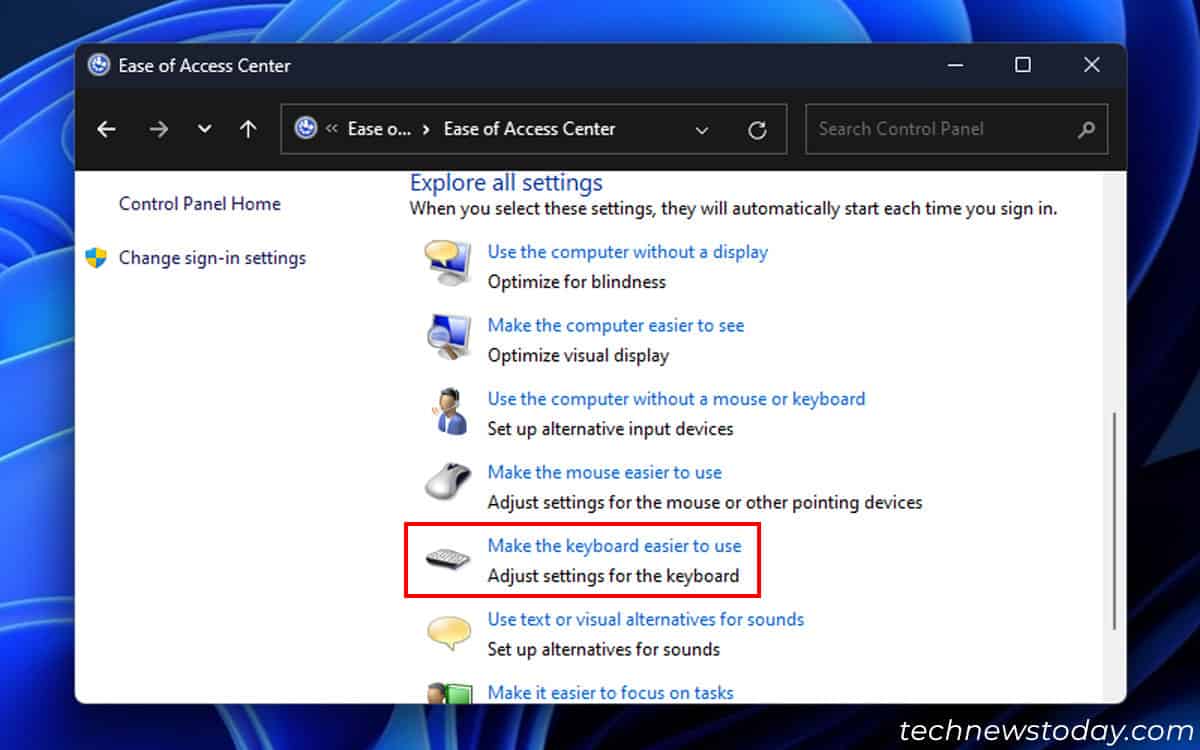Click the search magnifier icon
Screen dimensions: 1200x750
pos(1086,129)
